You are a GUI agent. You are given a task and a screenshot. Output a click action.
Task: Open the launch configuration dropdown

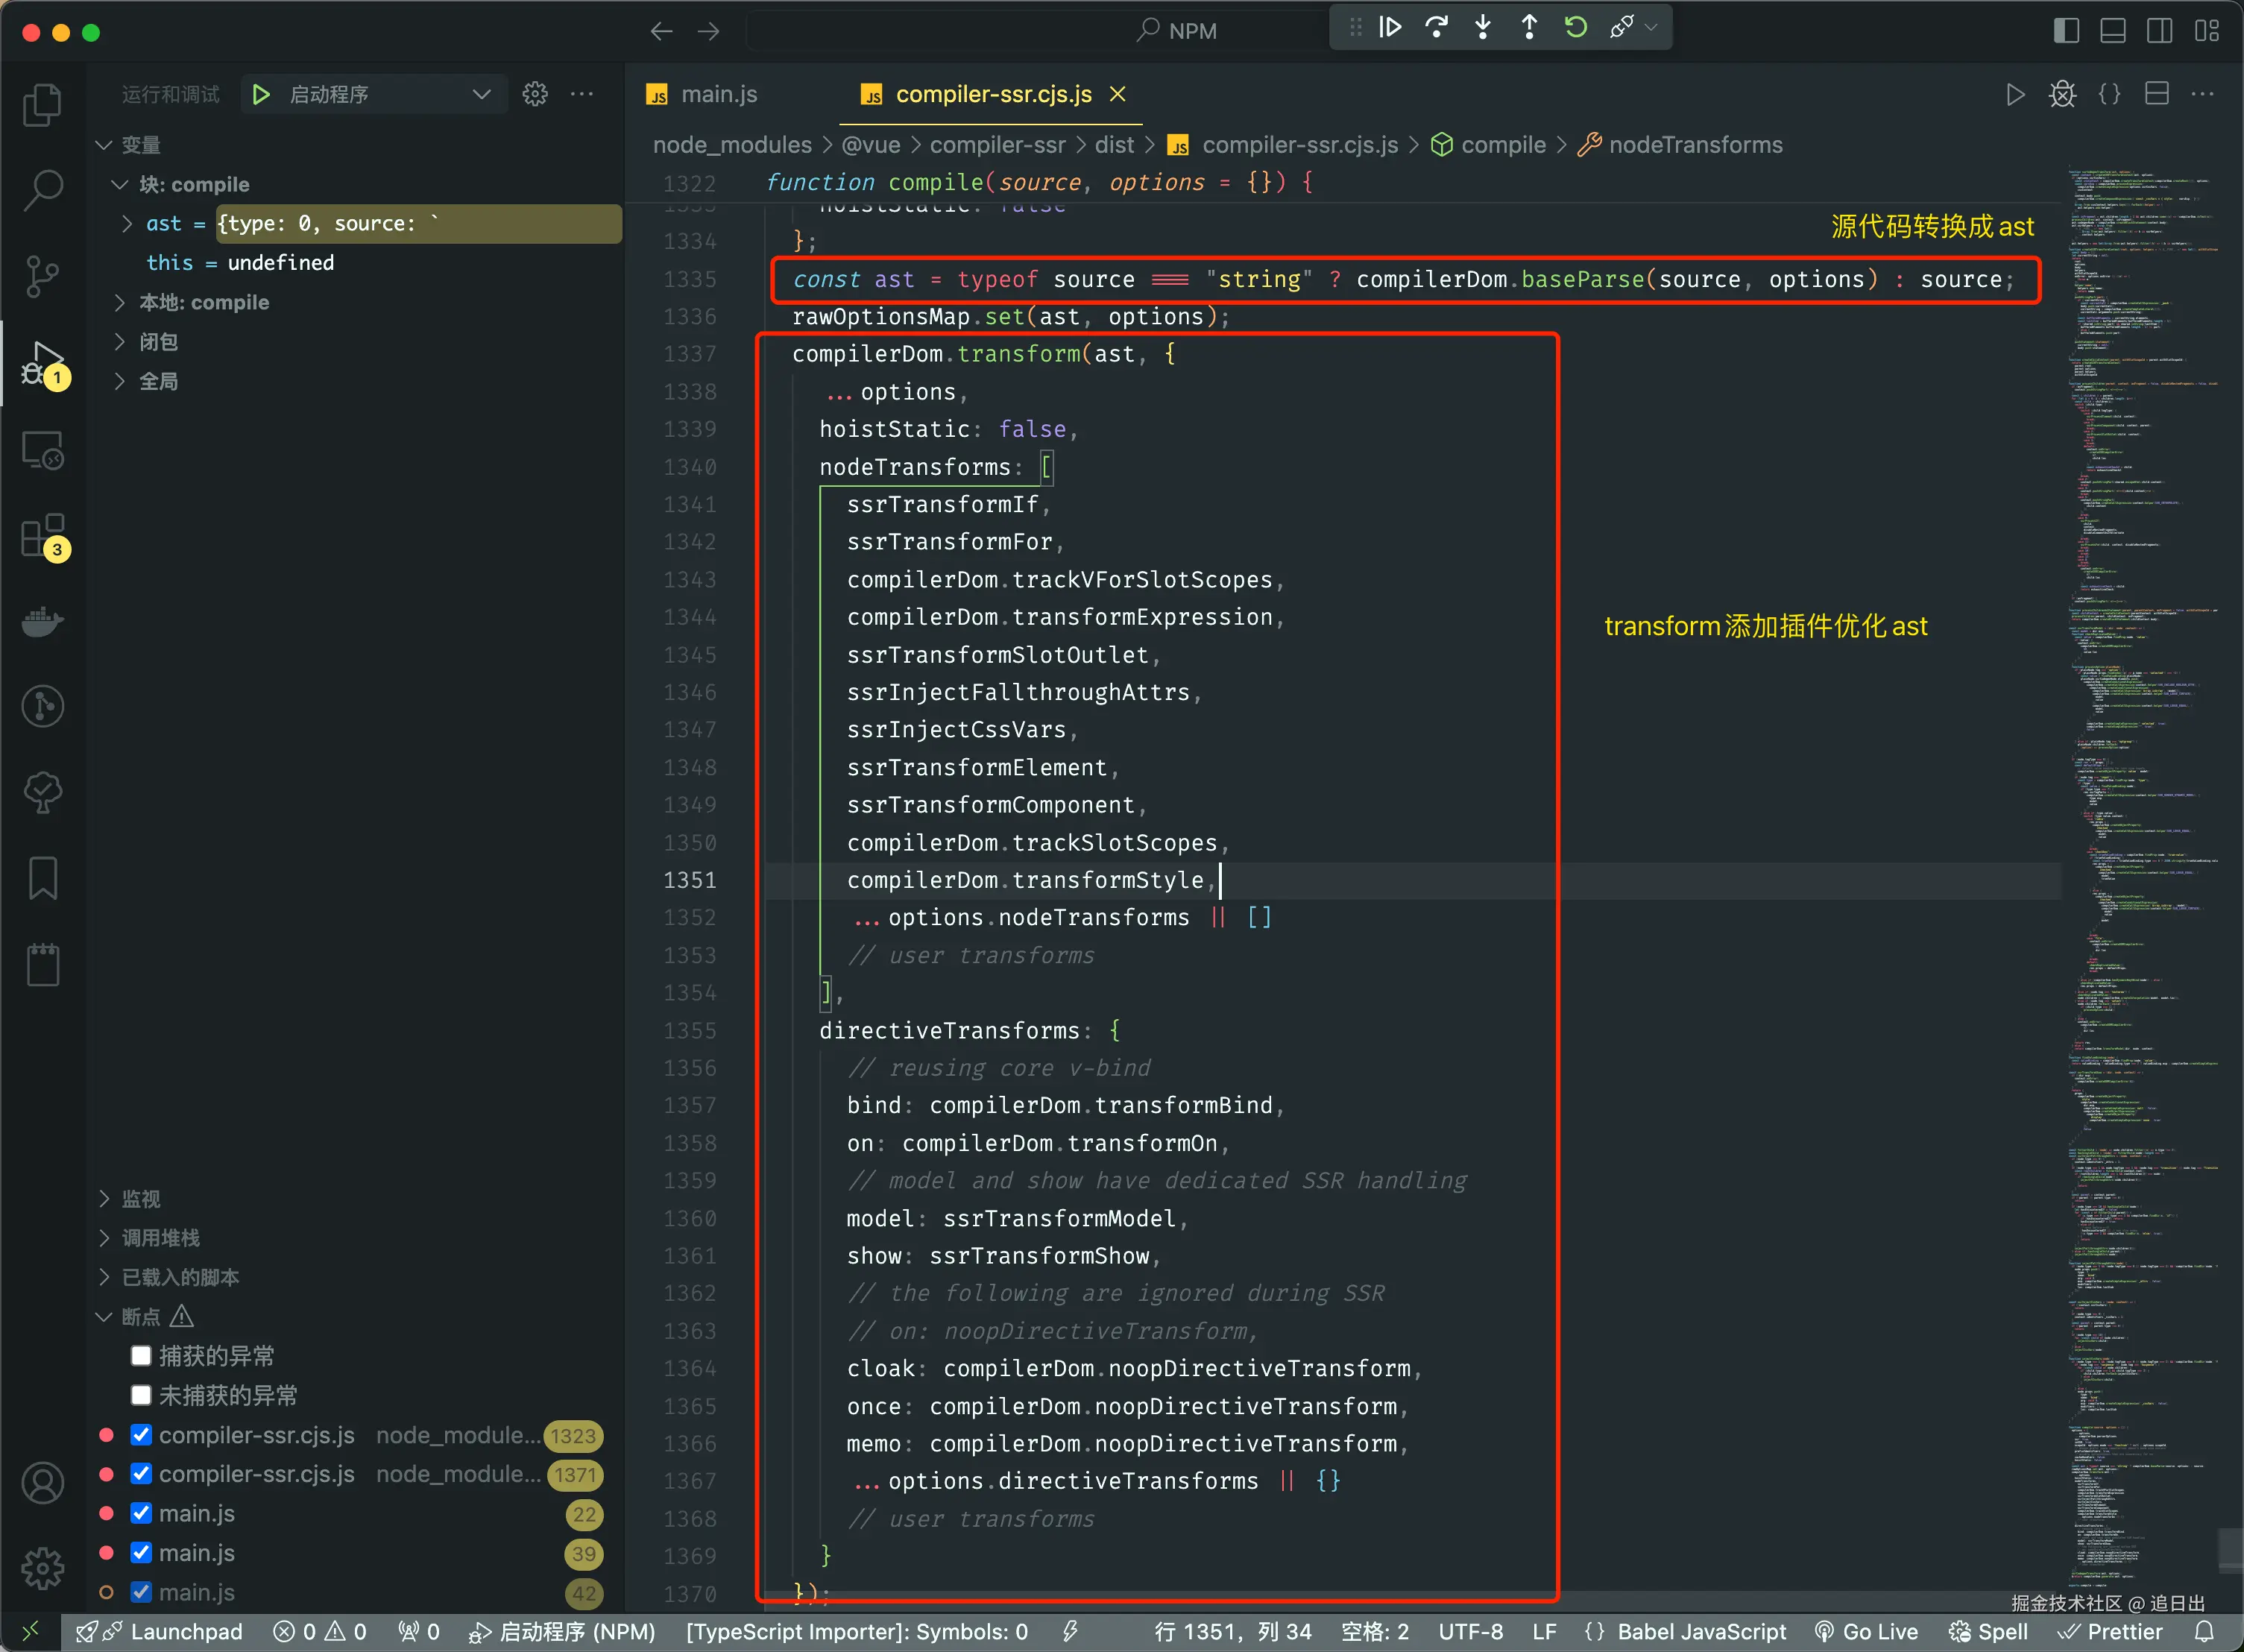(x=481, y=94)
